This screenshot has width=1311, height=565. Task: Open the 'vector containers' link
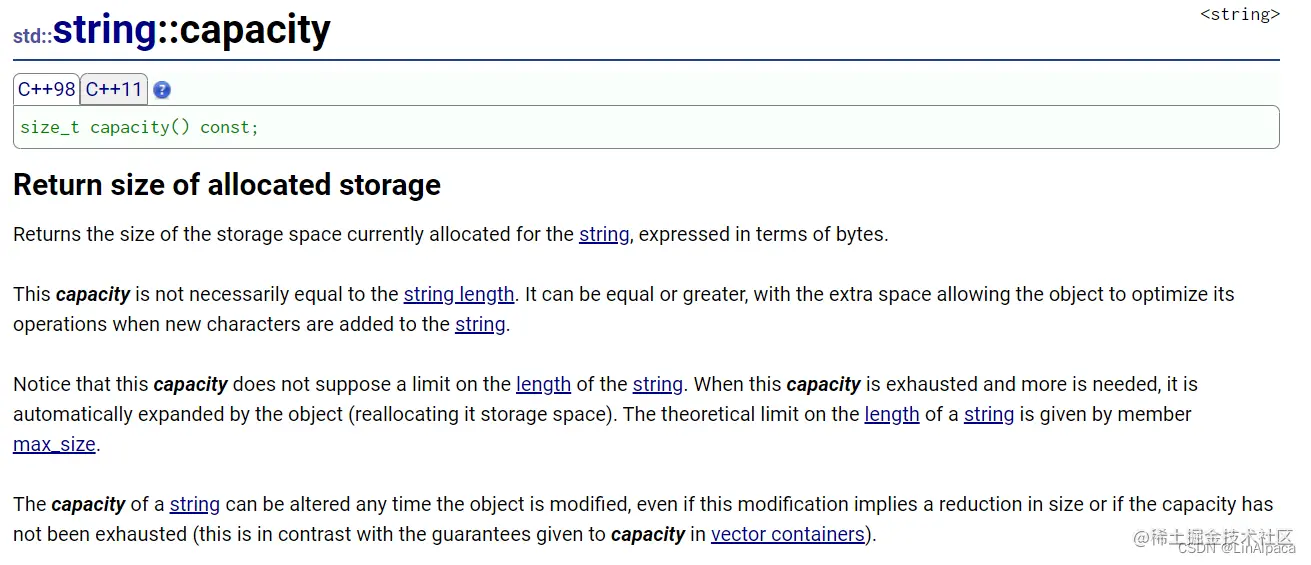(788, 534)
